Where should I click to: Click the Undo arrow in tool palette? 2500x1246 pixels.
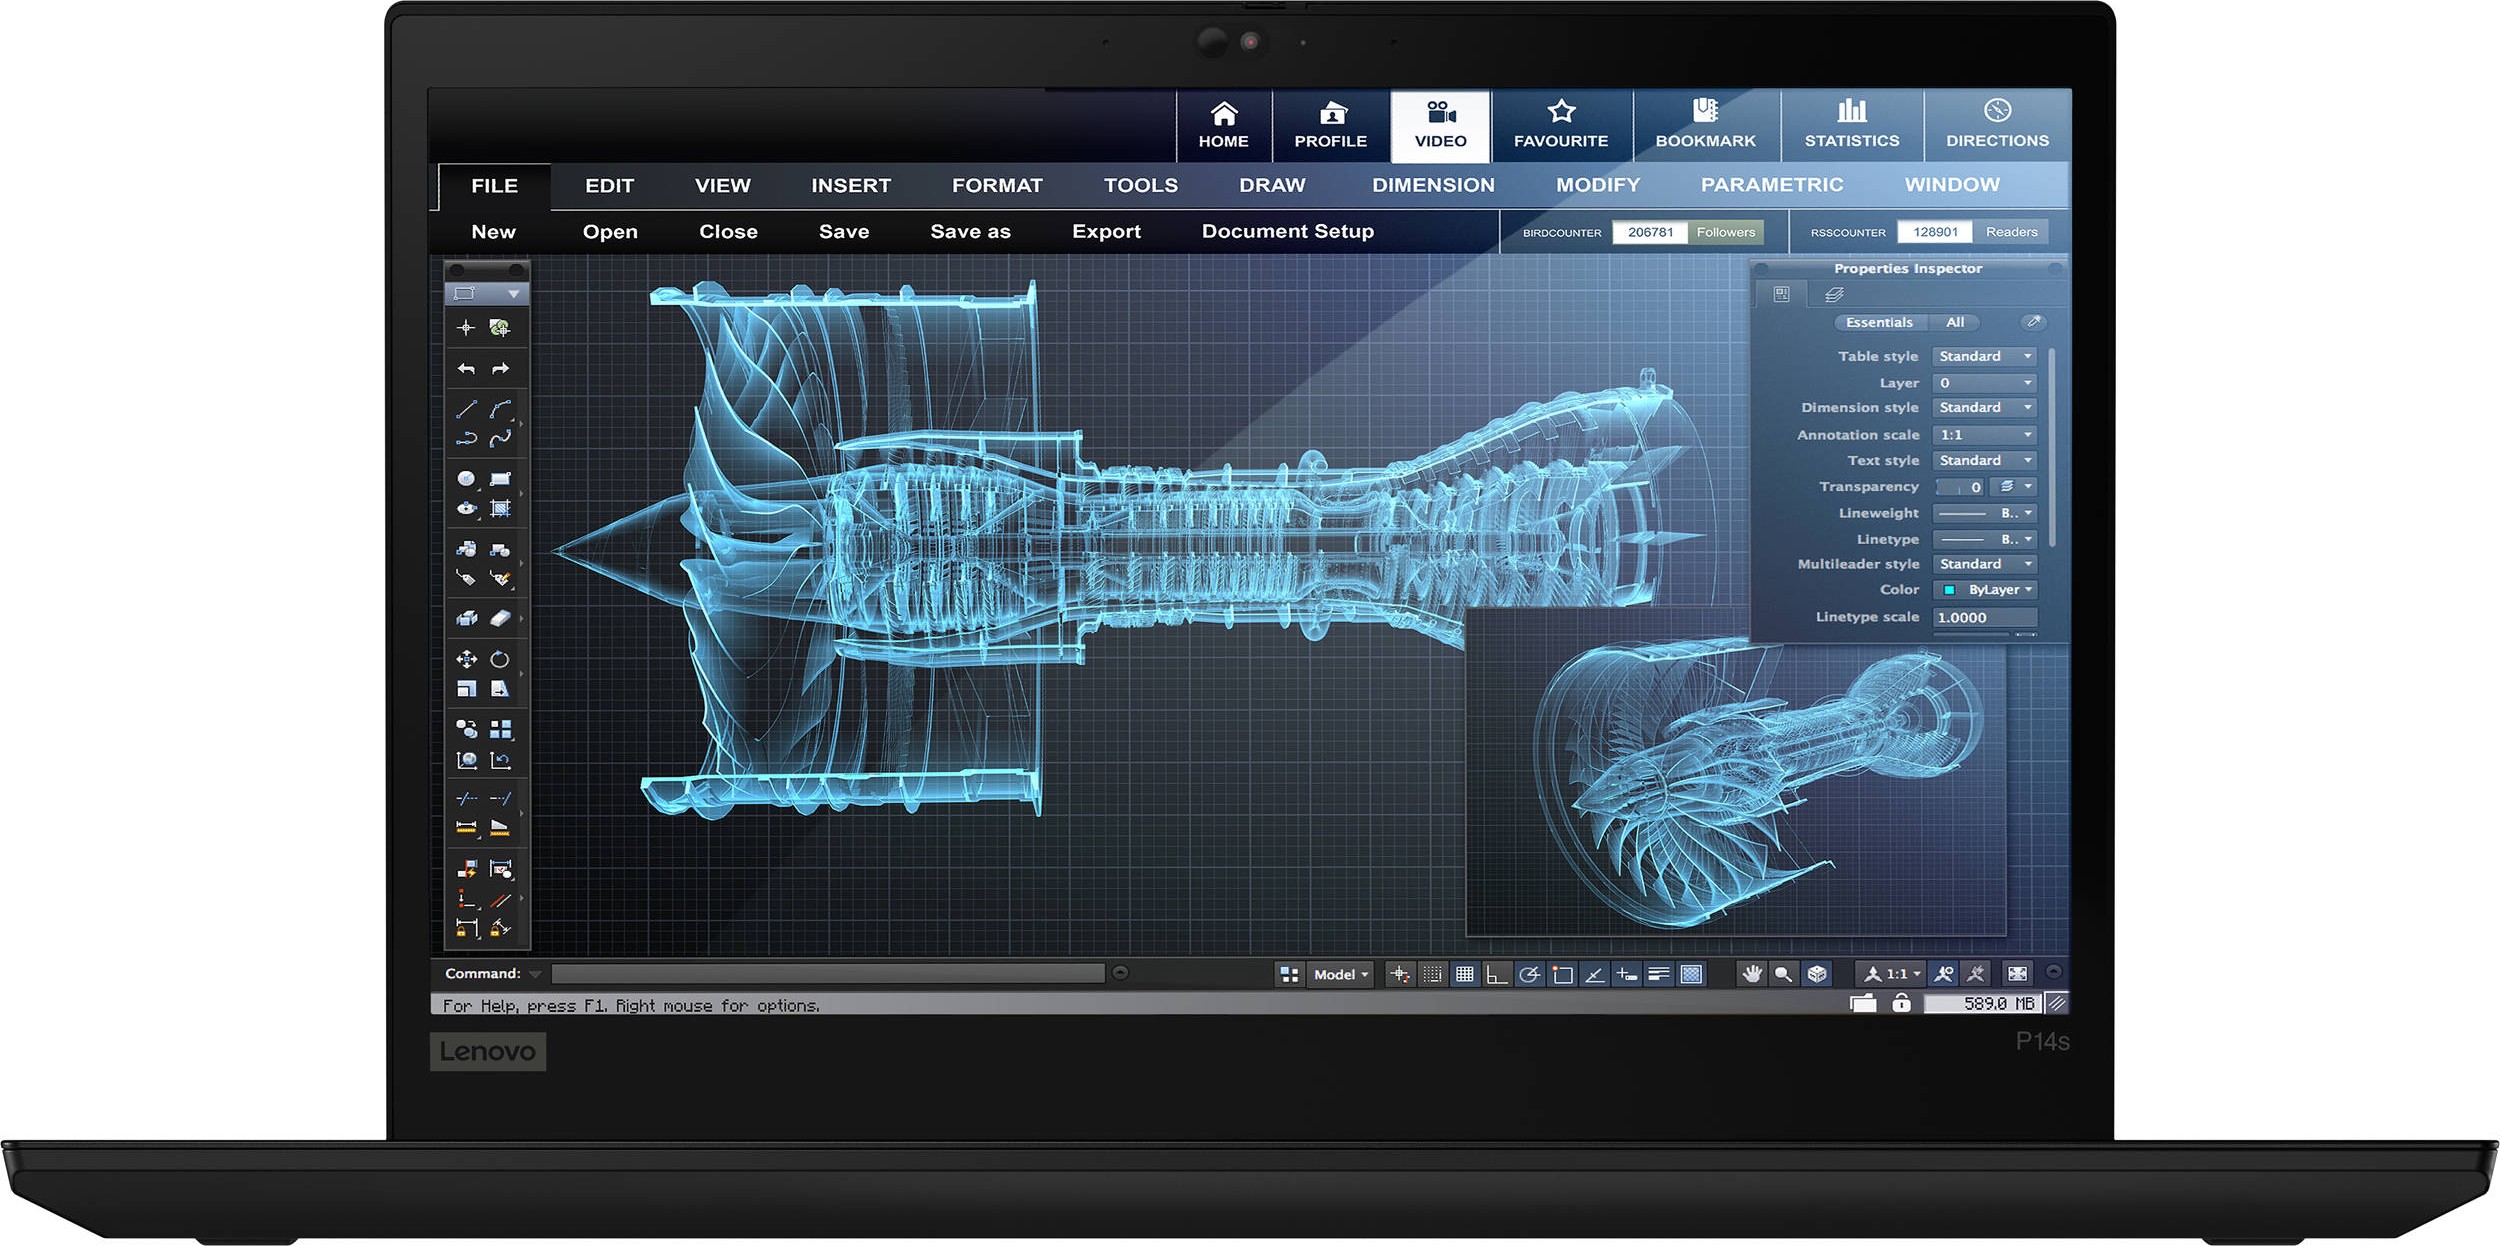466,369
